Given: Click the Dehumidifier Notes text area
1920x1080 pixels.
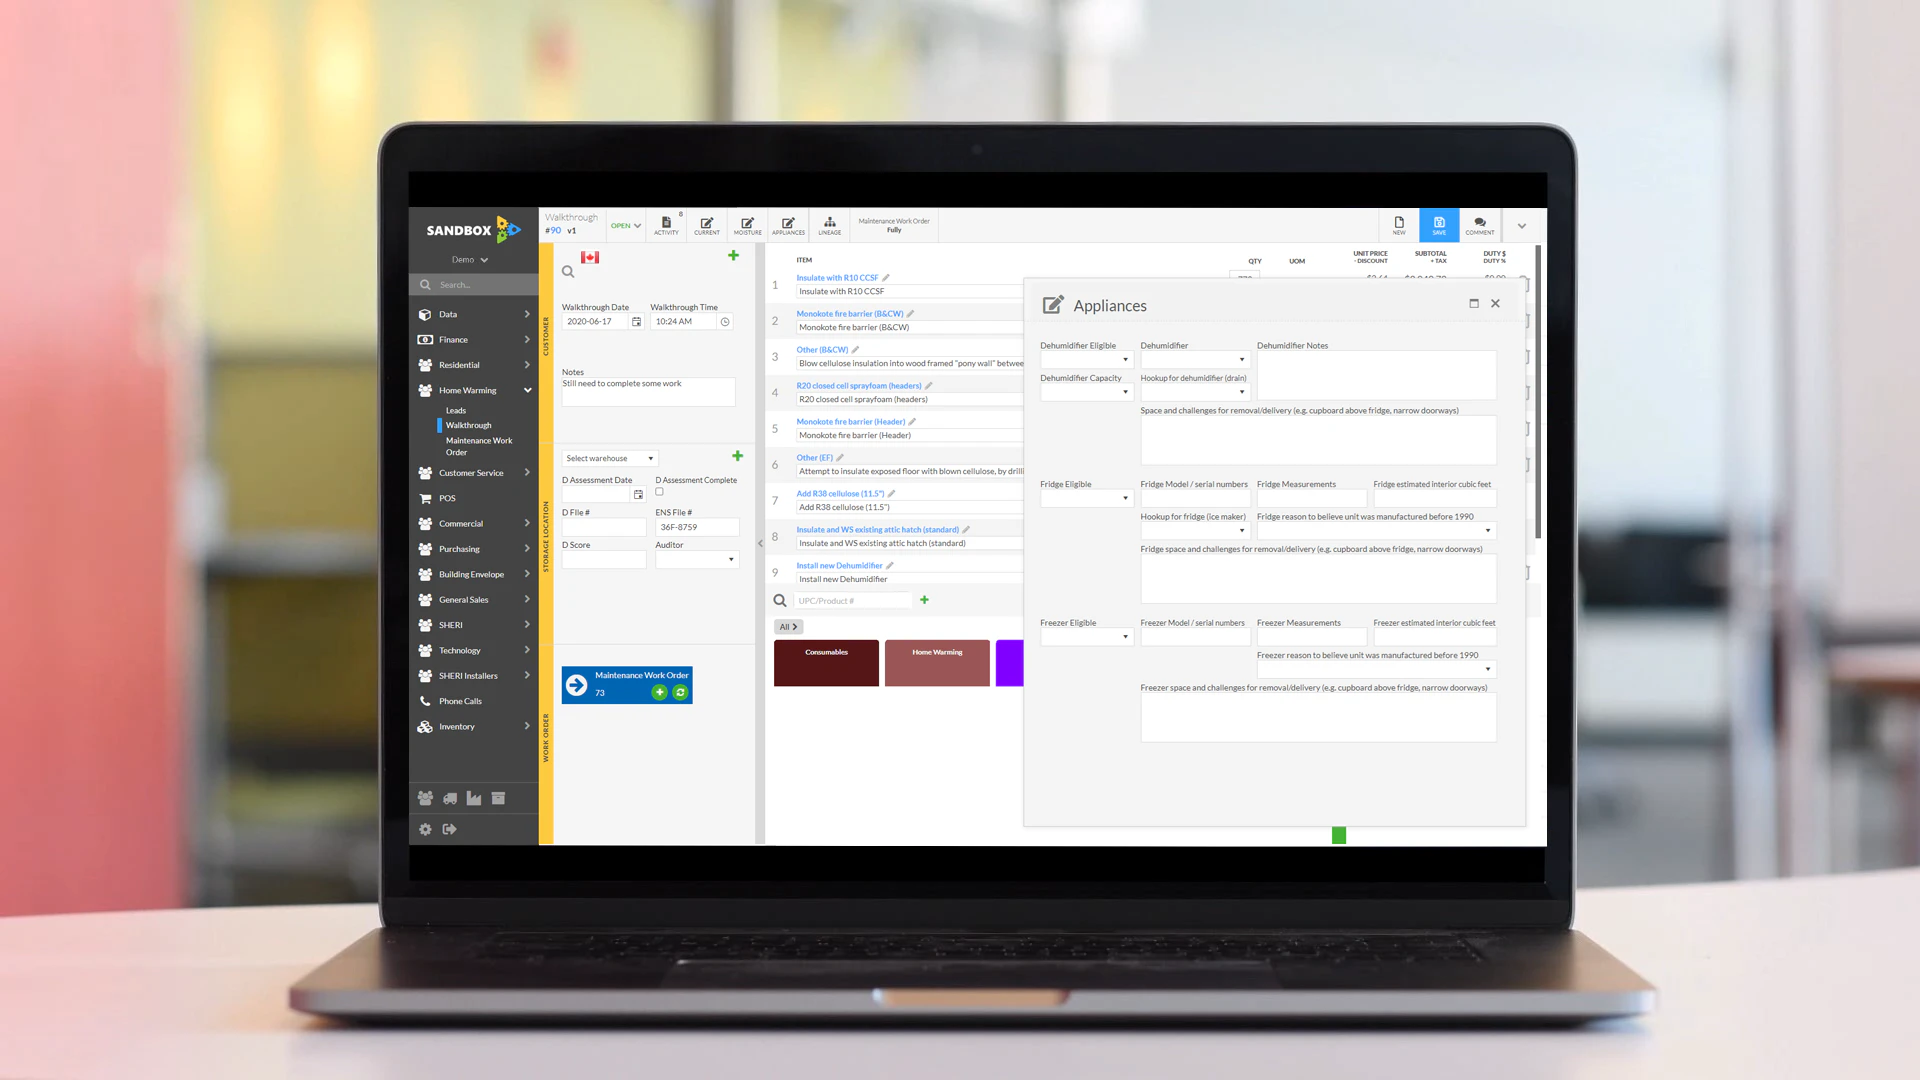Looking at the screenshot, I should point(1376,376).
